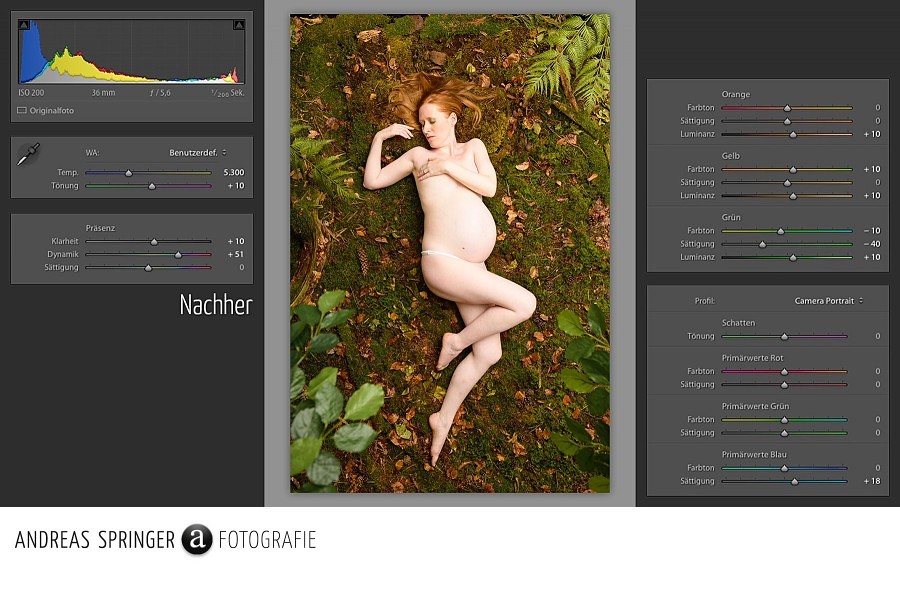Click the ISO 200 readout

(31, 92)
